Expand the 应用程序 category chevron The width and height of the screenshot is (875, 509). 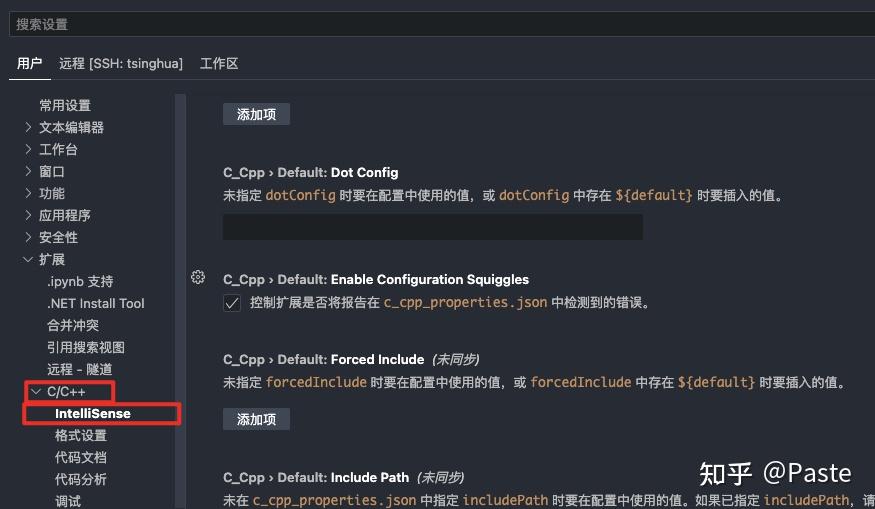28,215
